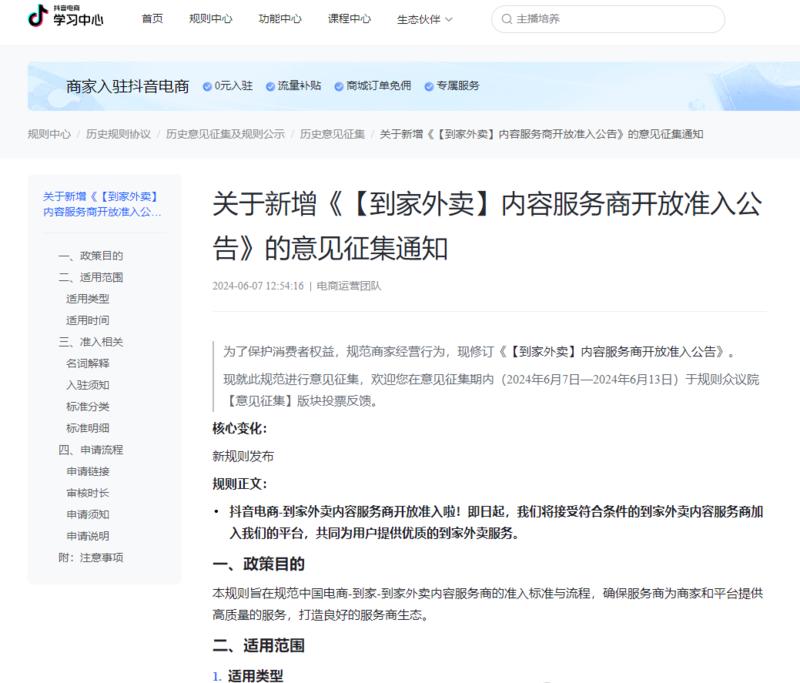Click the 0元入驻 check icon
The width and height of the screenshot is (800, 683).
[x=207, y=86]
